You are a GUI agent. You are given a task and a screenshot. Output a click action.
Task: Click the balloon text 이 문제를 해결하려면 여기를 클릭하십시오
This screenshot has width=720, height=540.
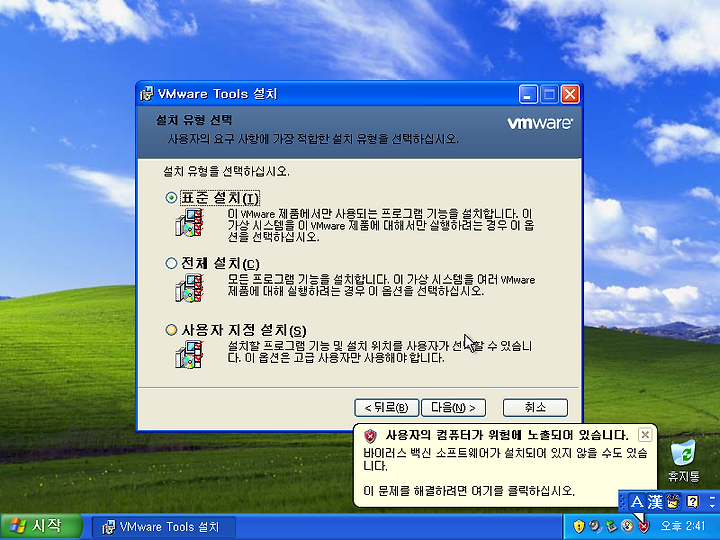[x=469, y=490]
